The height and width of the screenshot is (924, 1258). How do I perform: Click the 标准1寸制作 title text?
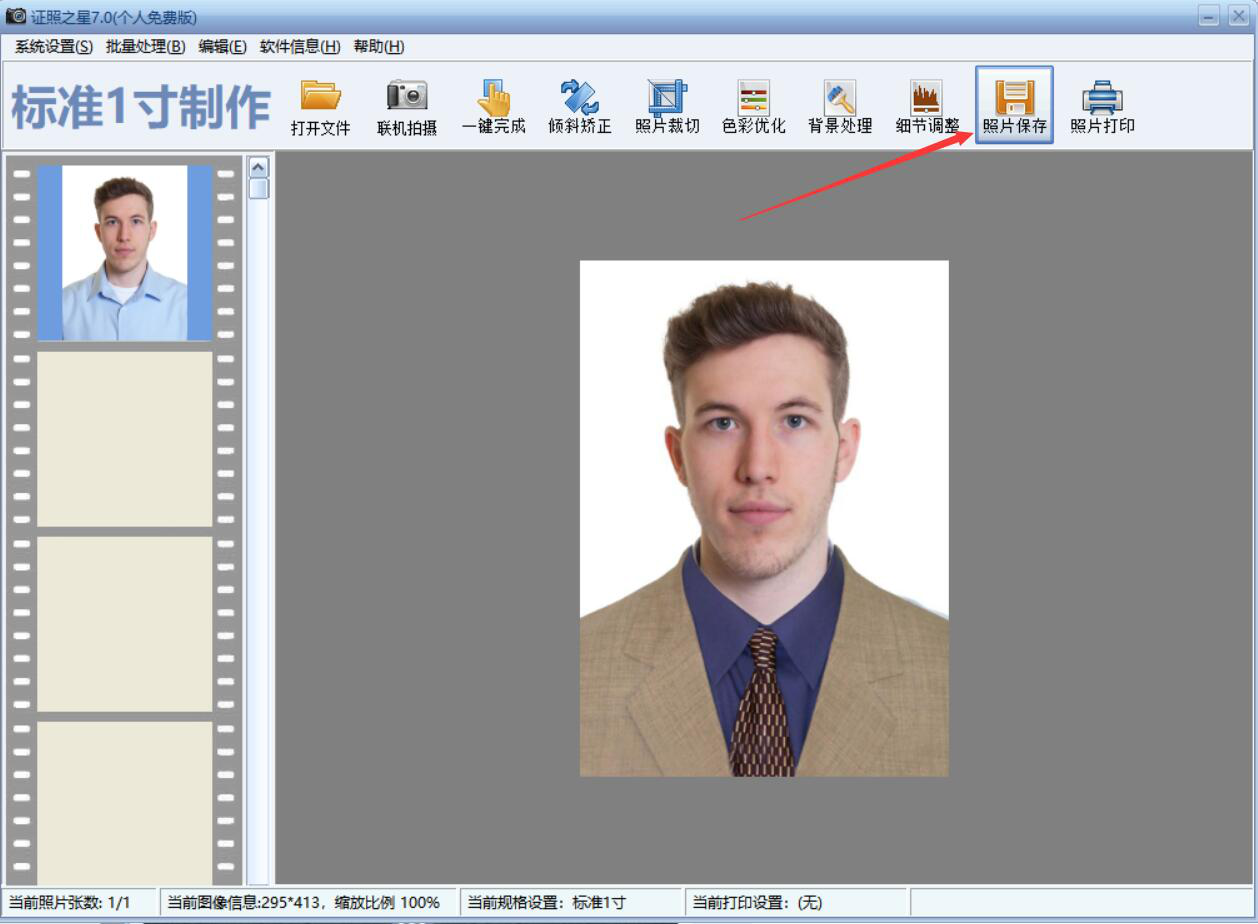point(141,107)
